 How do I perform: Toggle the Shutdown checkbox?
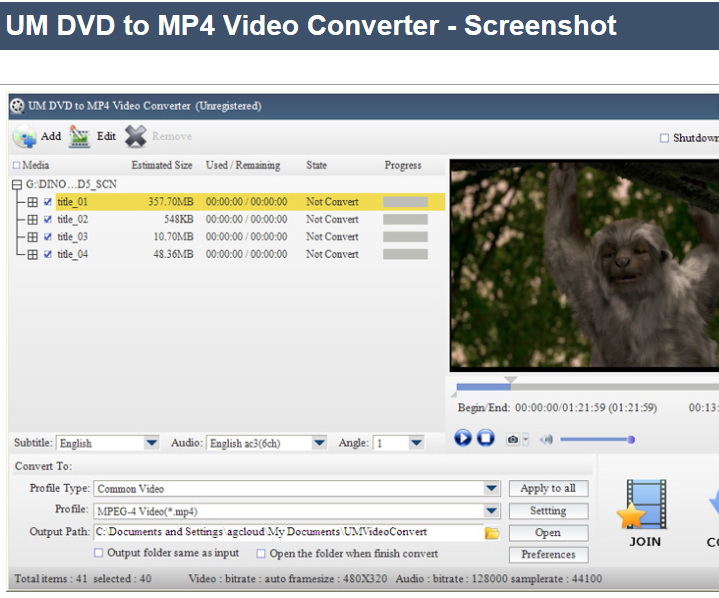pyautogui.click(x=664, y=138)
